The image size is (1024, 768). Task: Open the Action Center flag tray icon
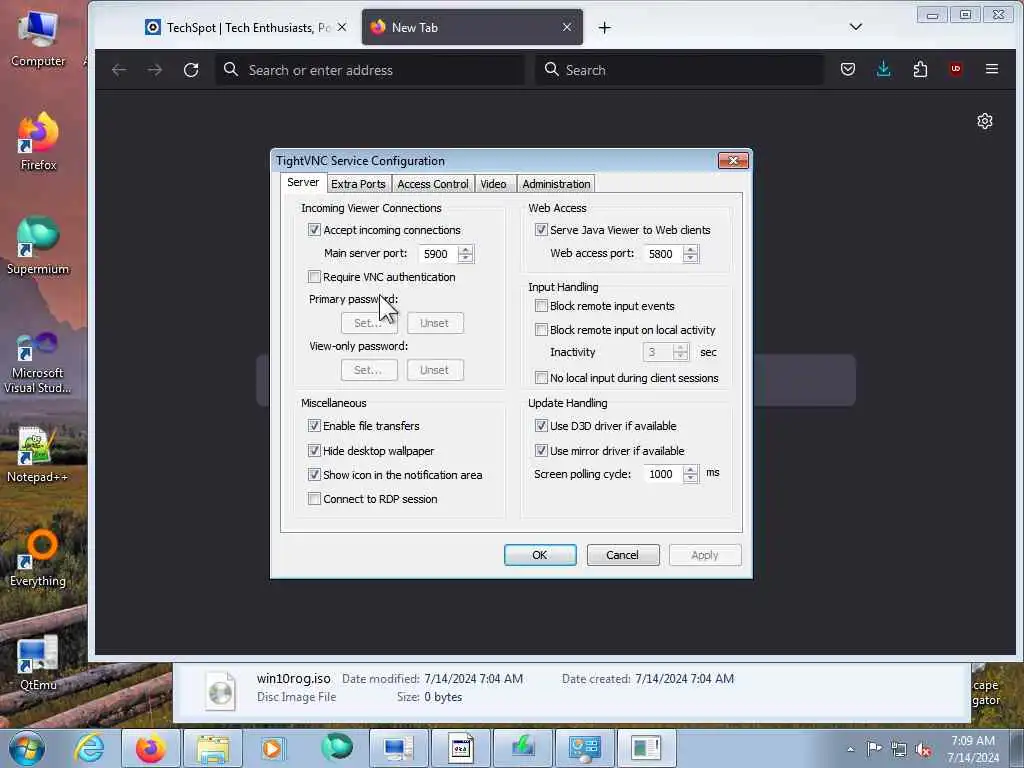[x=874, y=748]
